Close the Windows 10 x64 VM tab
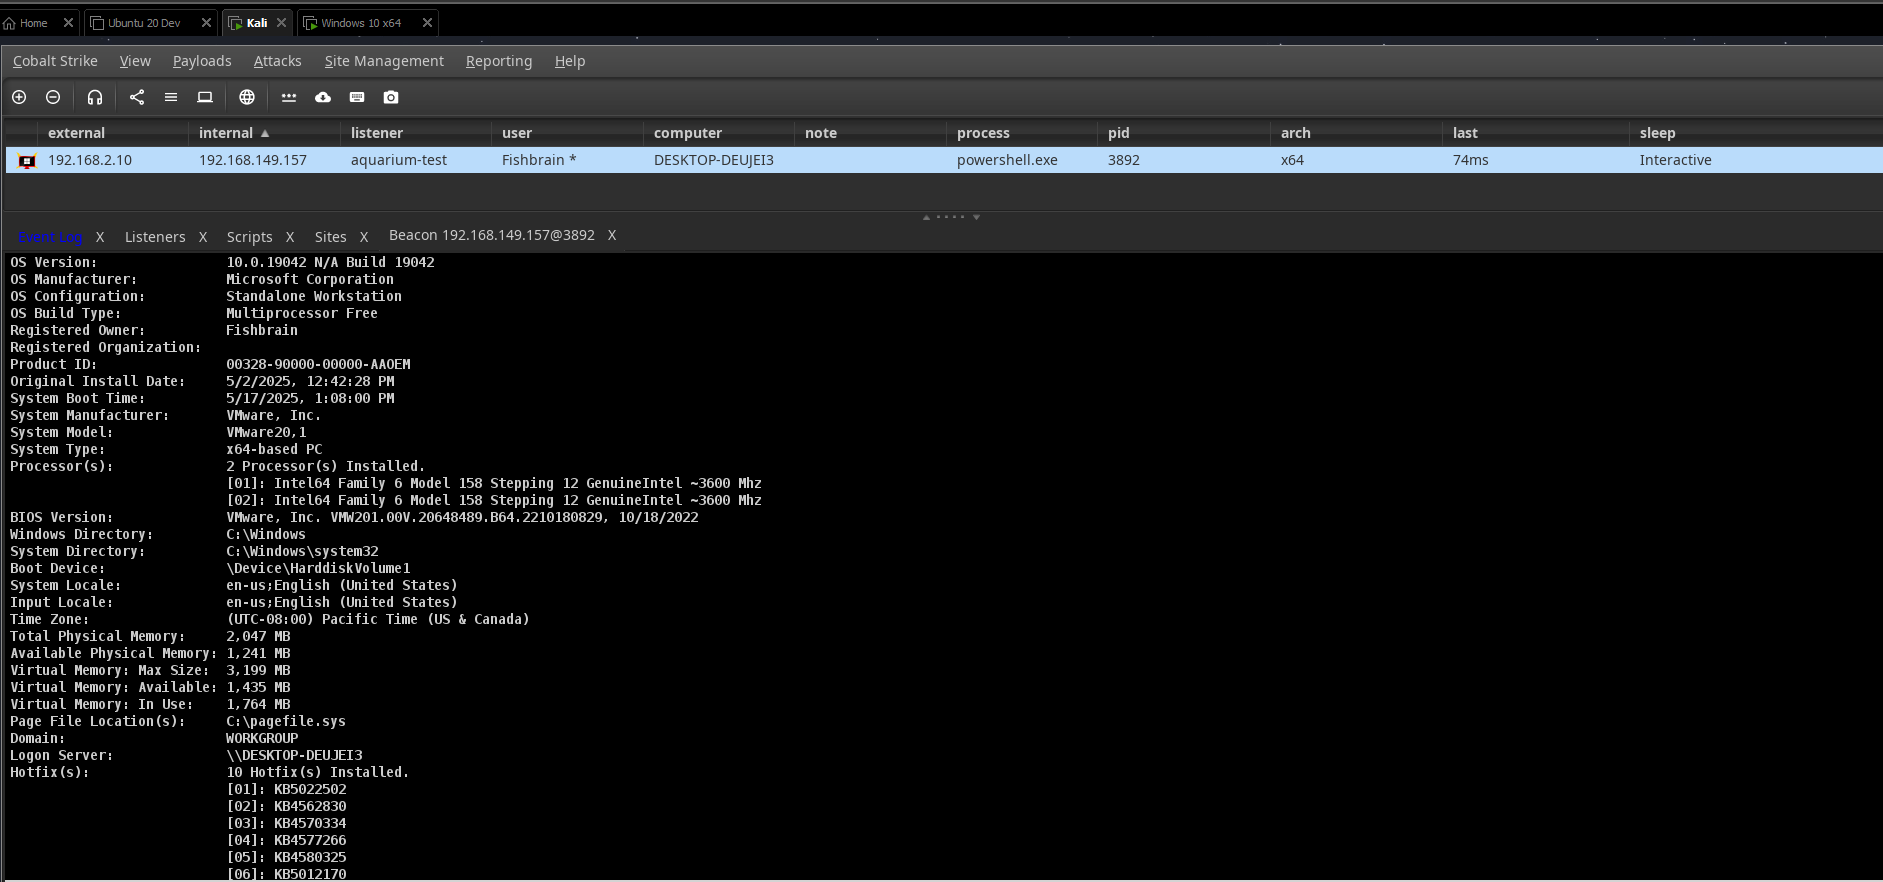The height and width of the screenshot is (882, 1883). click(x=428, y=23)
